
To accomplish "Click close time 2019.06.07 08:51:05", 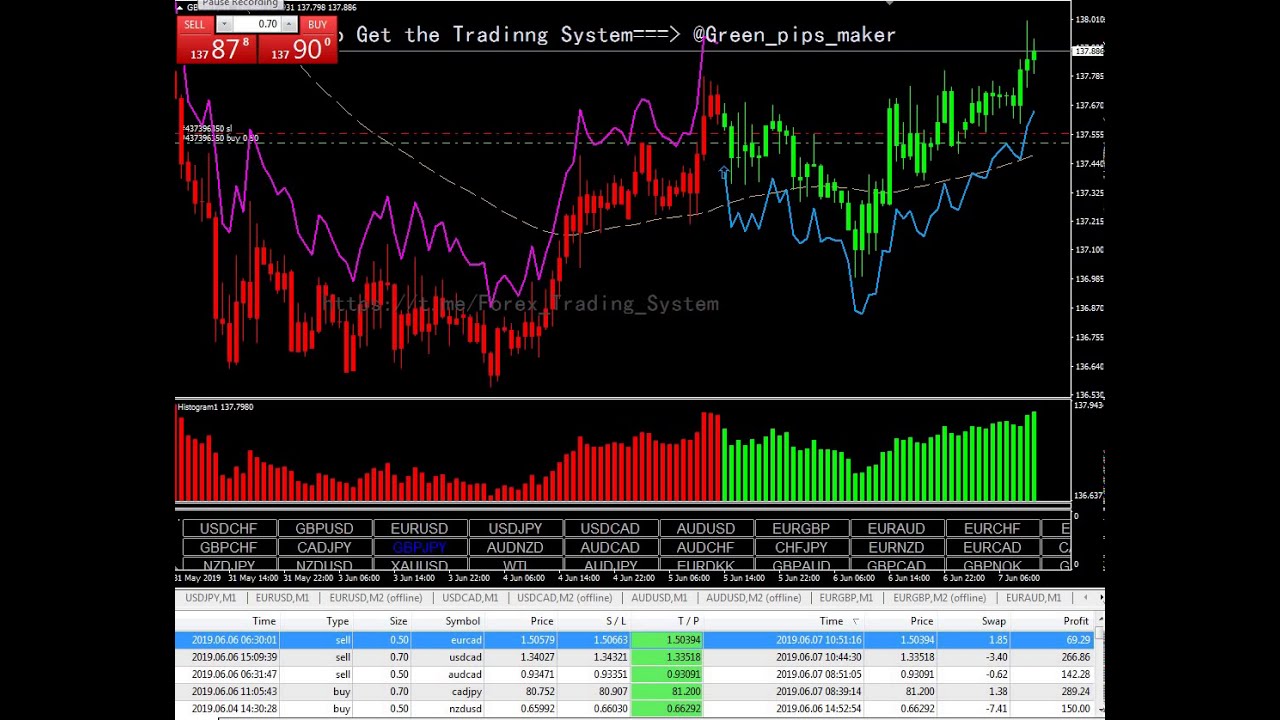I will 819,674.
